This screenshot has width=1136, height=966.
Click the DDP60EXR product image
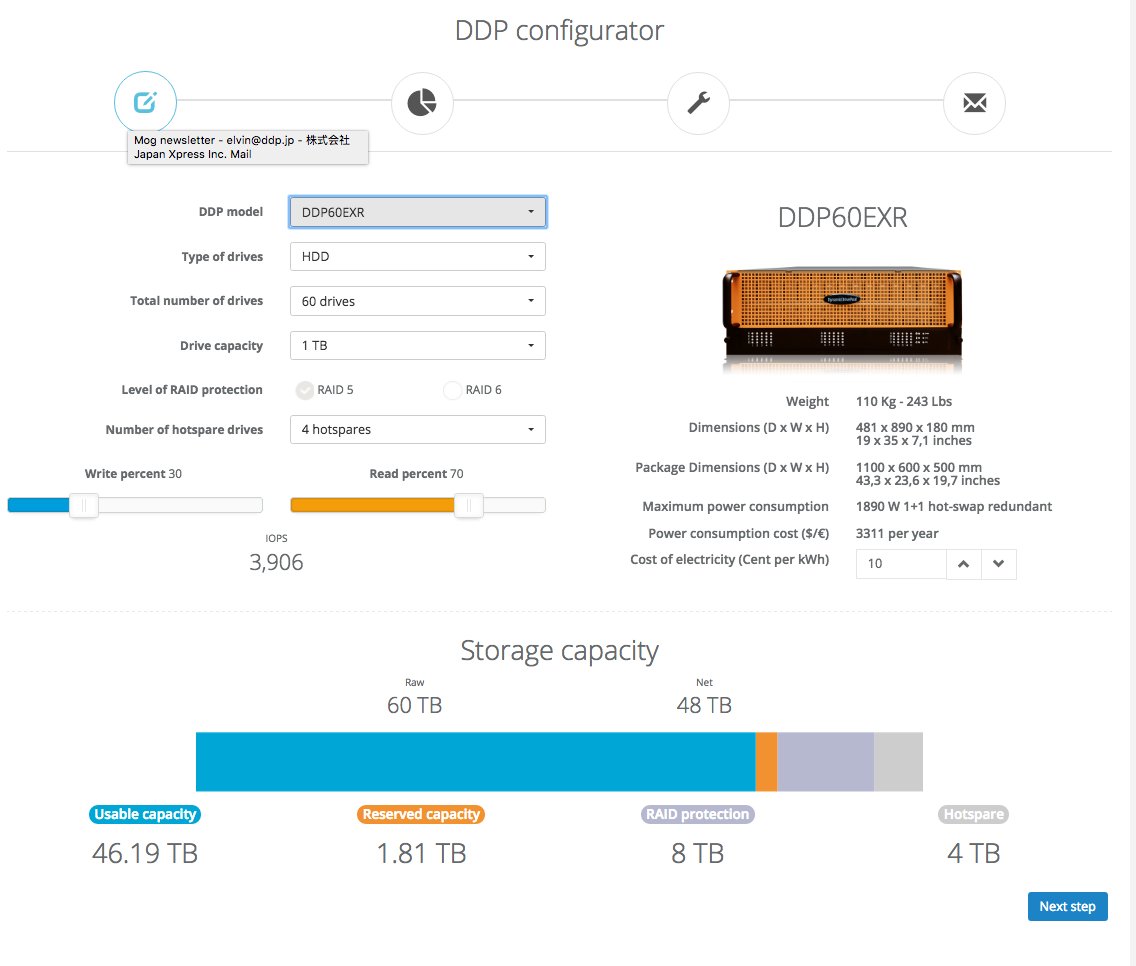coord(842,319)
